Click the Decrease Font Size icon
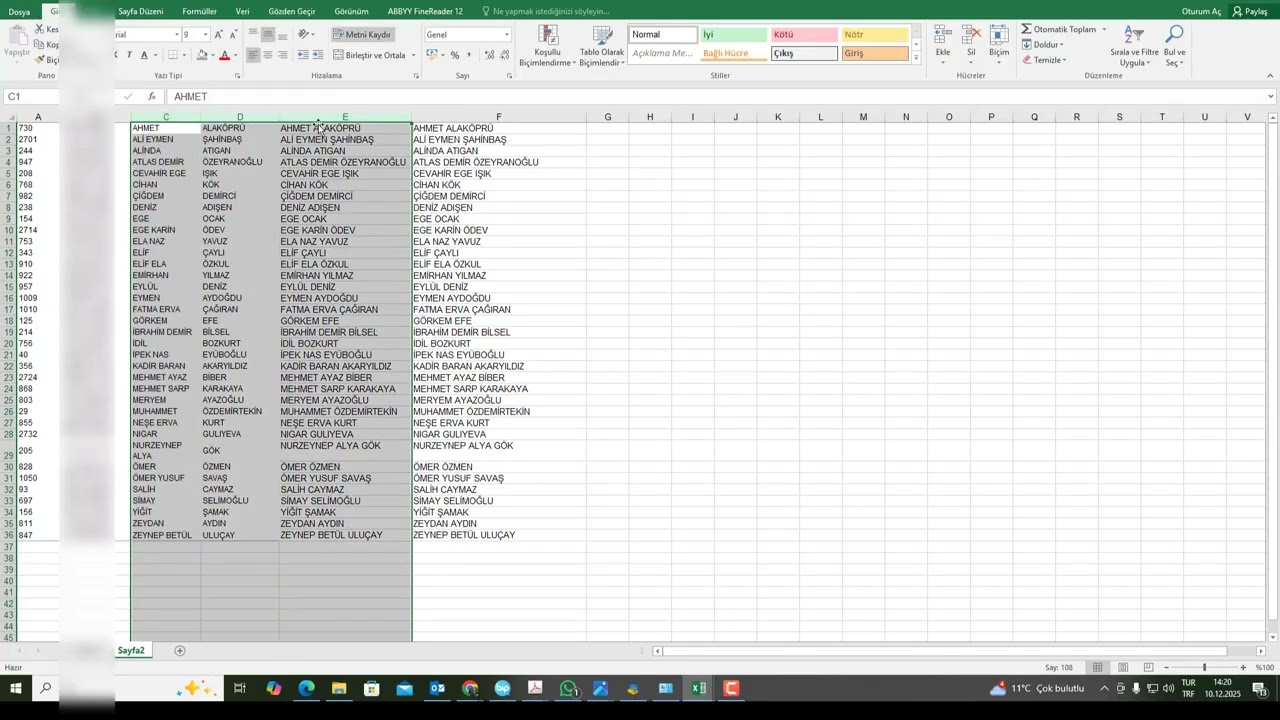This screenshot has width=1280, height=720. coord(234,34)
